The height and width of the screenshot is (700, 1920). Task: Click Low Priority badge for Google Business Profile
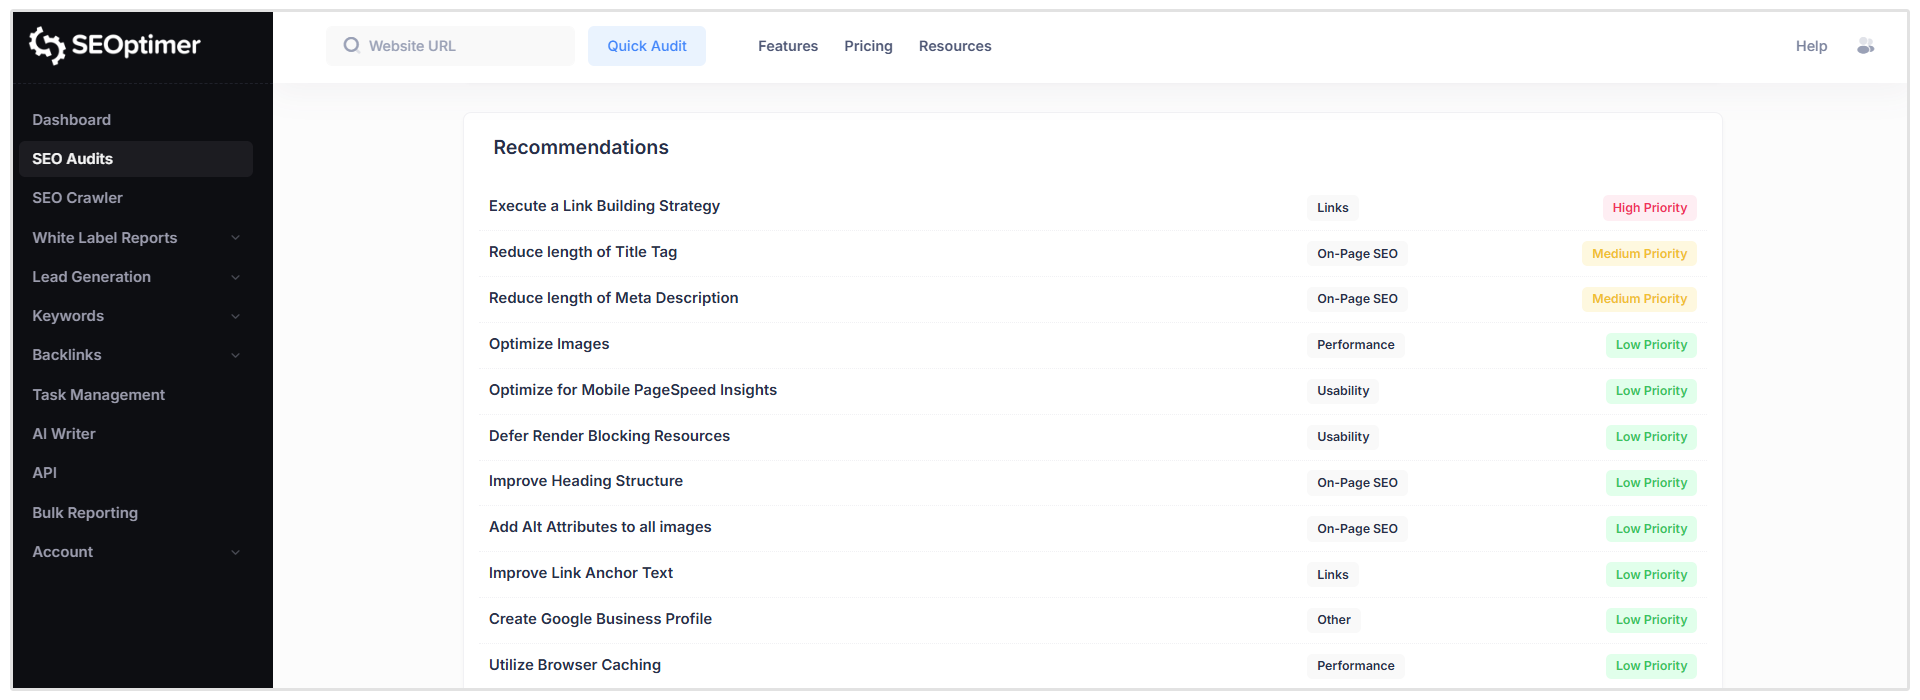click(x=1651, y=620)
